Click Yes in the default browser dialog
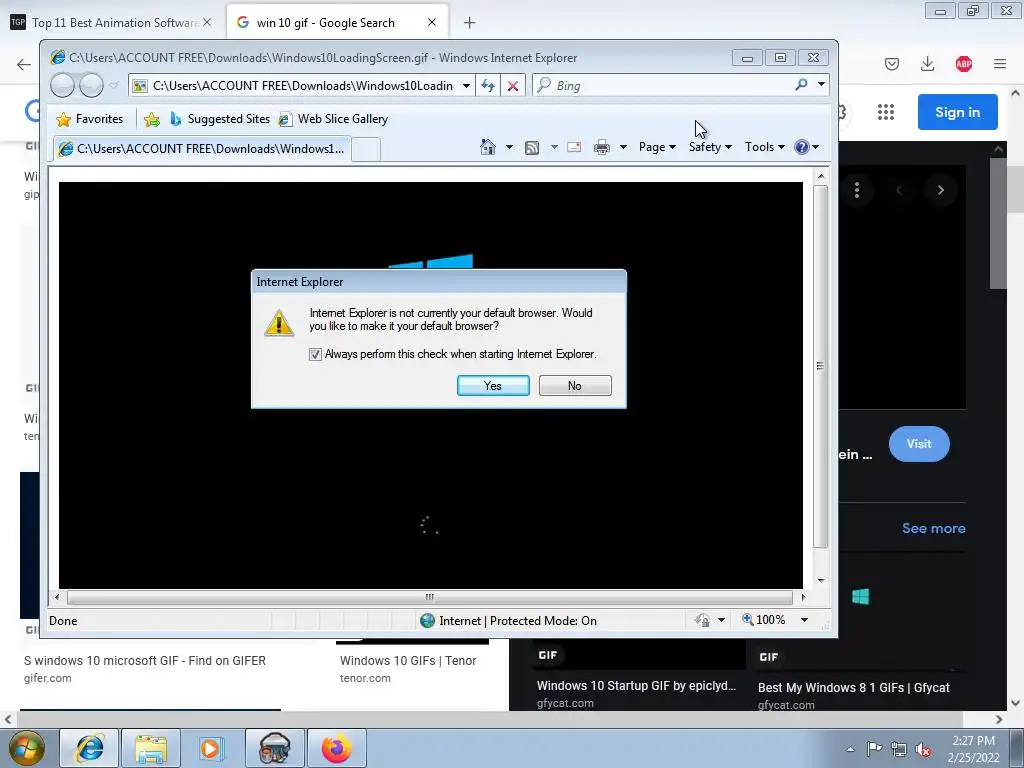The width and height of the screenshot is (1024, 768). [493, 385]
